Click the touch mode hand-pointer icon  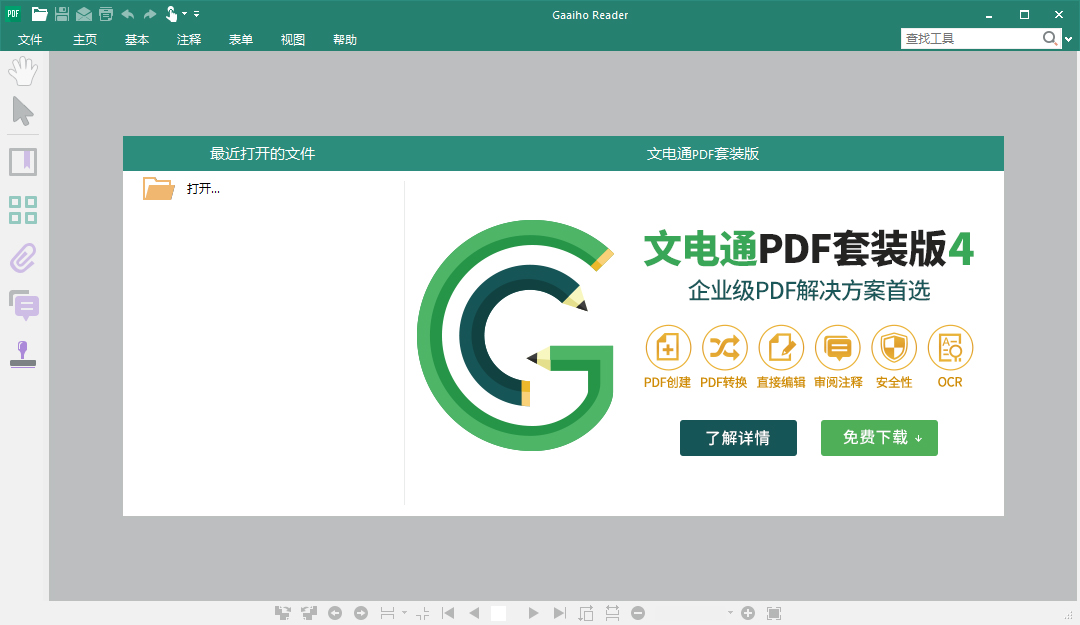[172, 14]
